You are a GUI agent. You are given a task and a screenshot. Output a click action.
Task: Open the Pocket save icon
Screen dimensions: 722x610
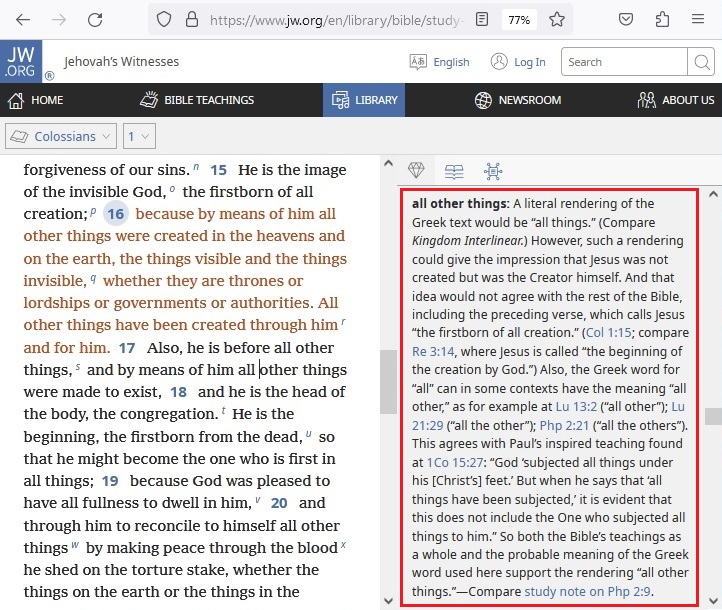[x=626, y=19]
